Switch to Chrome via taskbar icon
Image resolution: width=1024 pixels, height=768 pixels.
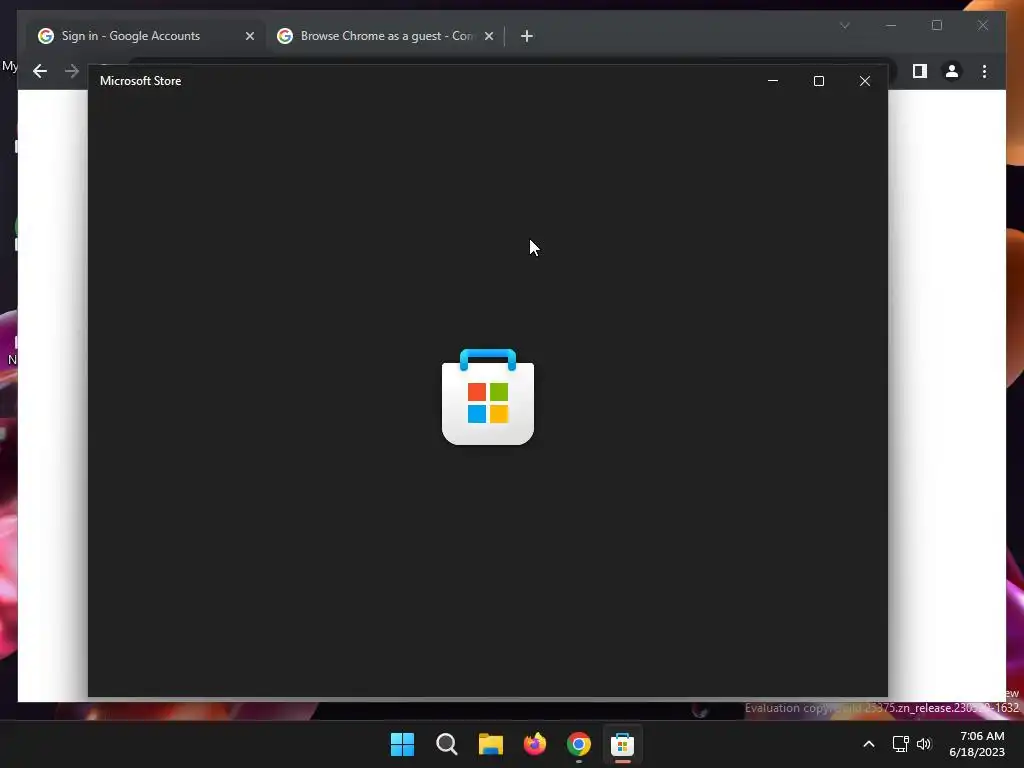tap(579, 744)
